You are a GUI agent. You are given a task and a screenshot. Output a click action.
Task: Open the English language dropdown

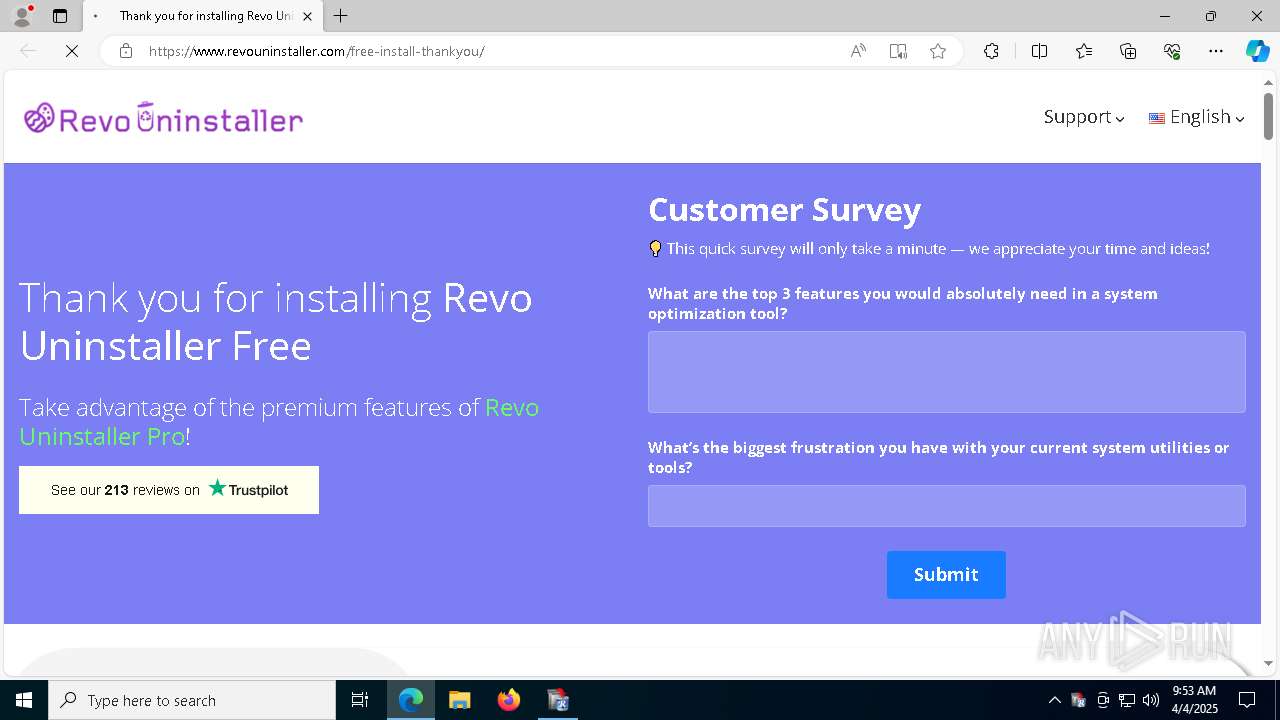[x=1197, y=117]
